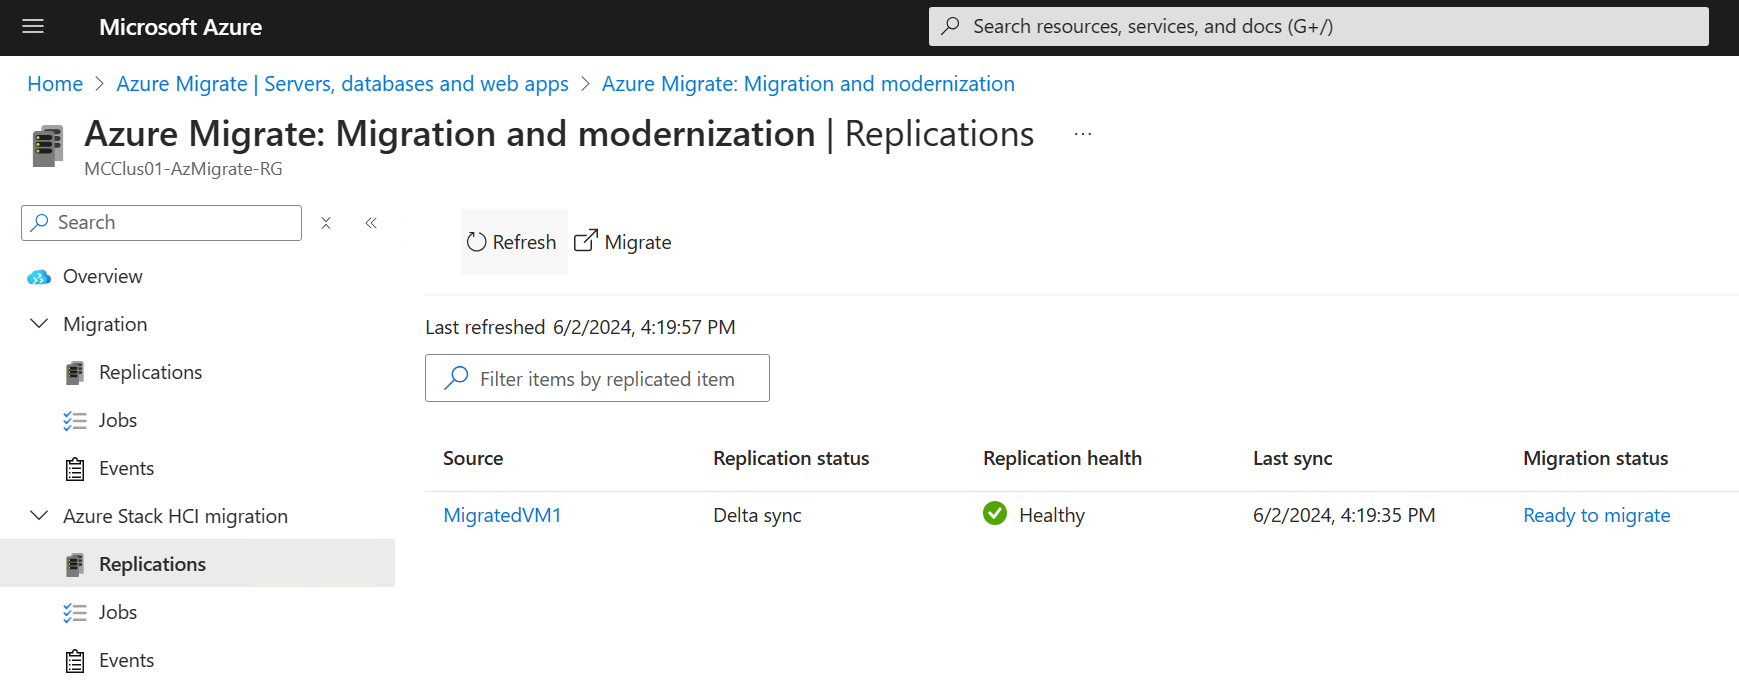Open Events under Azure Stack HCI migration
The image size is (1739, 688).
(126, 660)
